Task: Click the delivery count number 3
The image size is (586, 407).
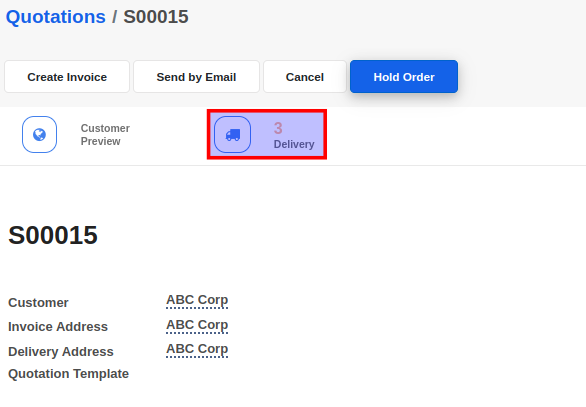Action: tap(278, 128)
